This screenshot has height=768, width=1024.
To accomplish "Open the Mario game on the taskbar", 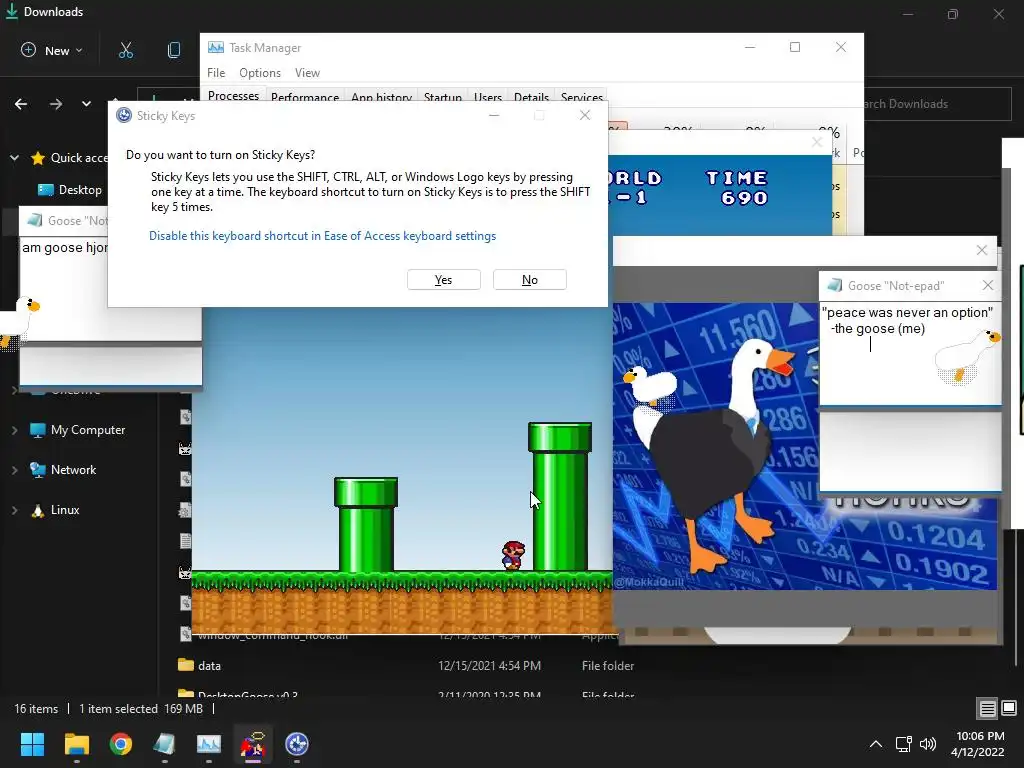I will [253, 744].
